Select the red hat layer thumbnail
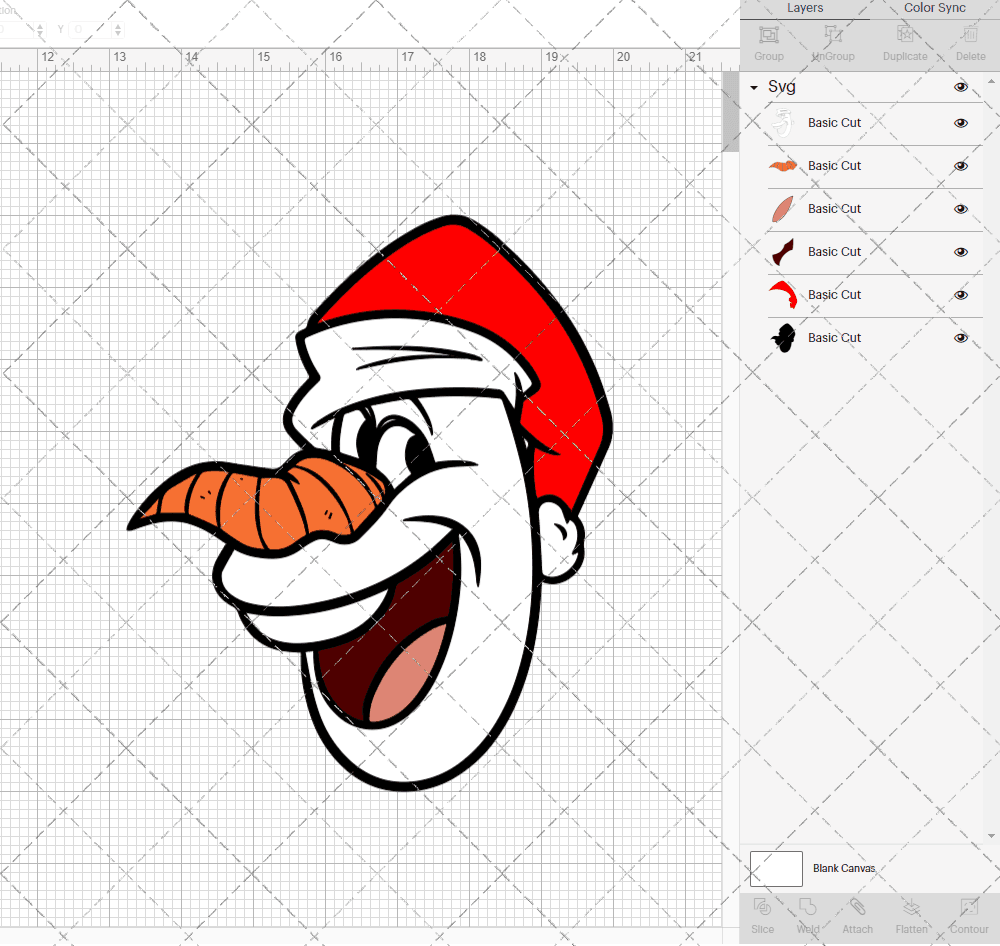 pos(783,295)
